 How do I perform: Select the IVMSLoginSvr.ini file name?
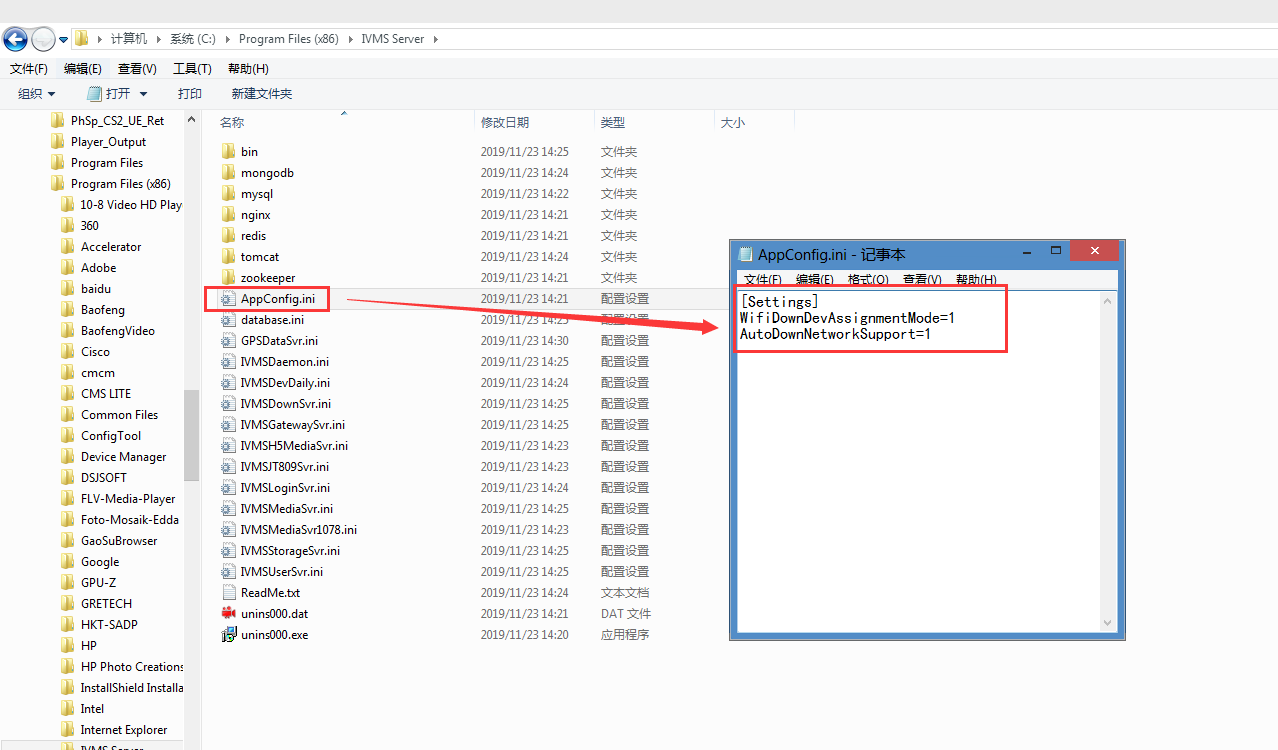pos(285,488)
